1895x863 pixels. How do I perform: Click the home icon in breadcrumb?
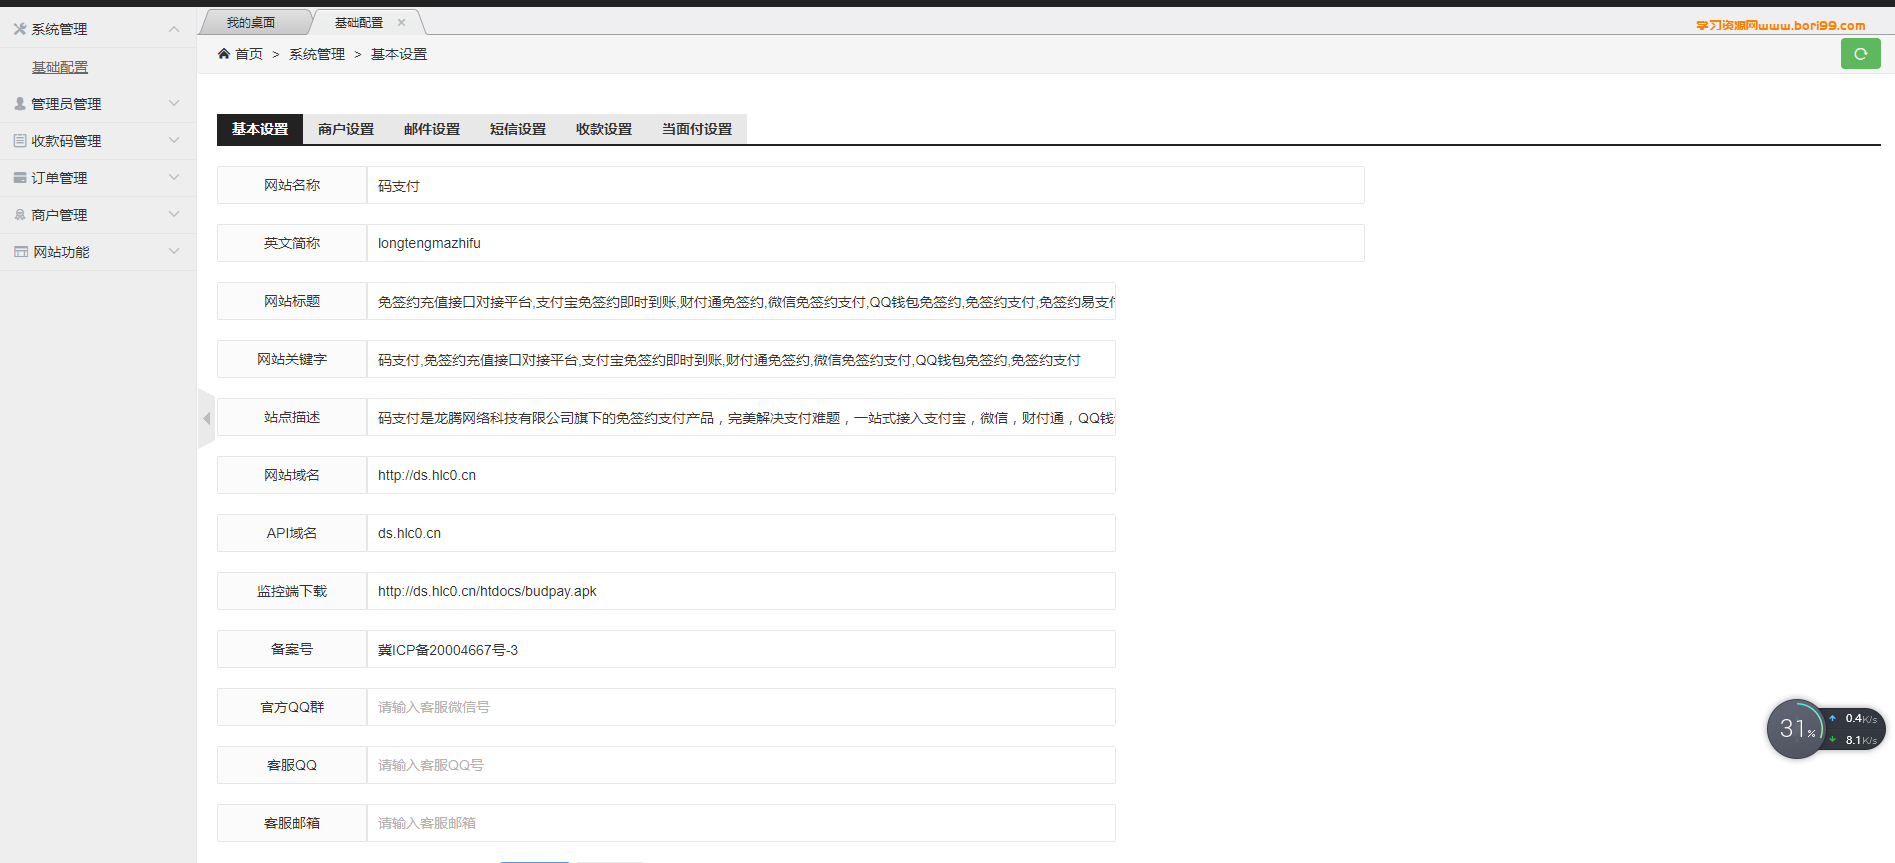pyautogui.click(x=224, y=54)
